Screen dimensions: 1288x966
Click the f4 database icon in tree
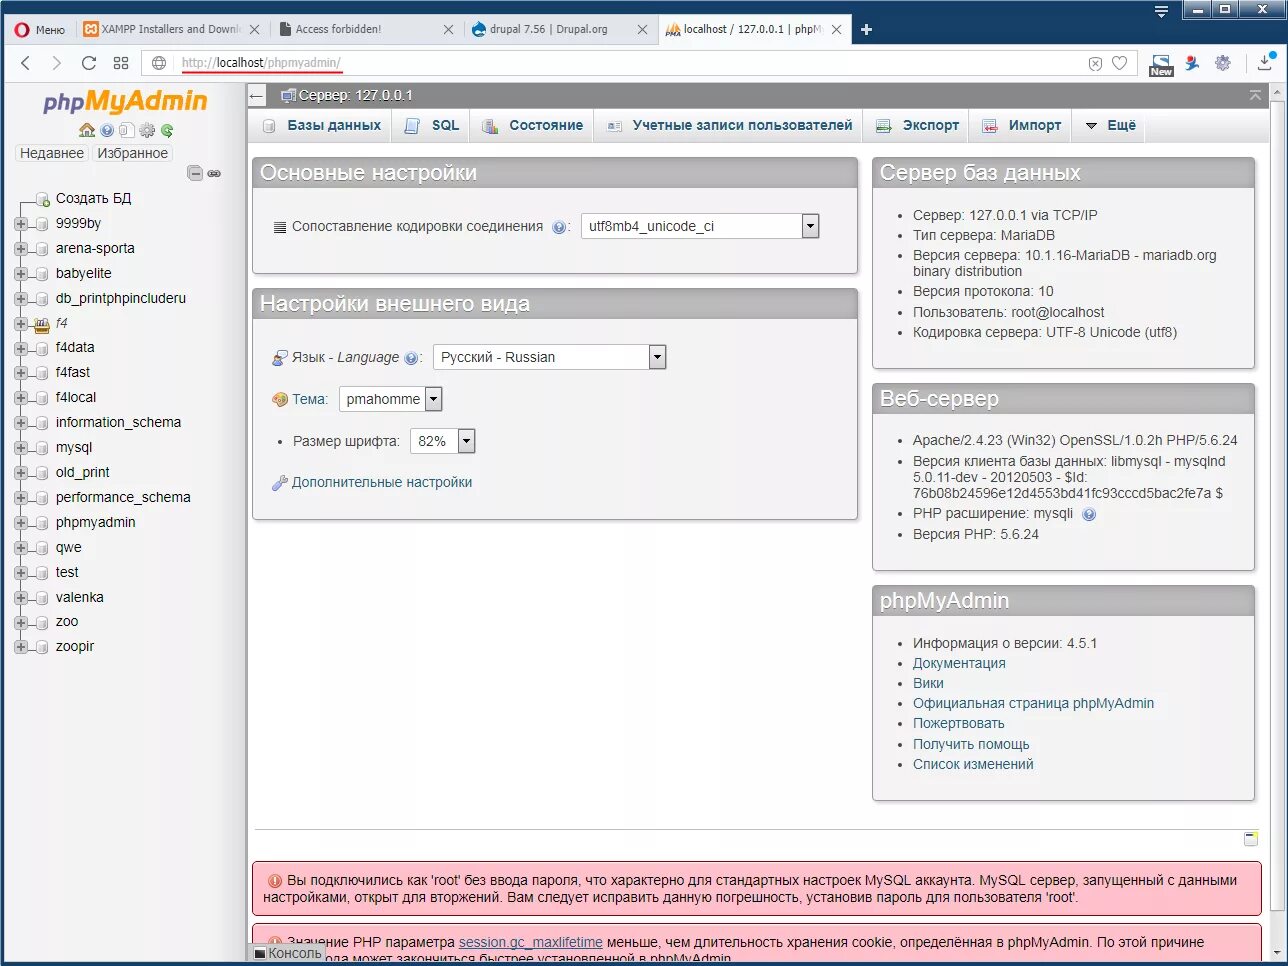click(41, 323)
